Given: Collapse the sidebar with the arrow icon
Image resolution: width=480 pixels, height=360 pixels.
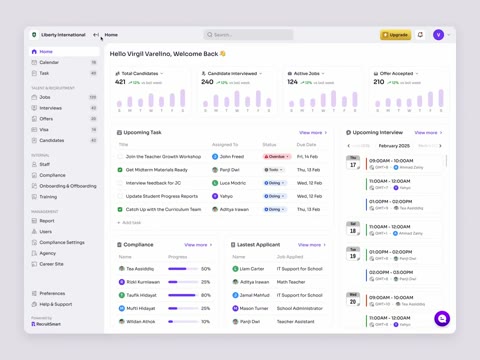Looking at the screenshot, I should click(x=96, y=35).
